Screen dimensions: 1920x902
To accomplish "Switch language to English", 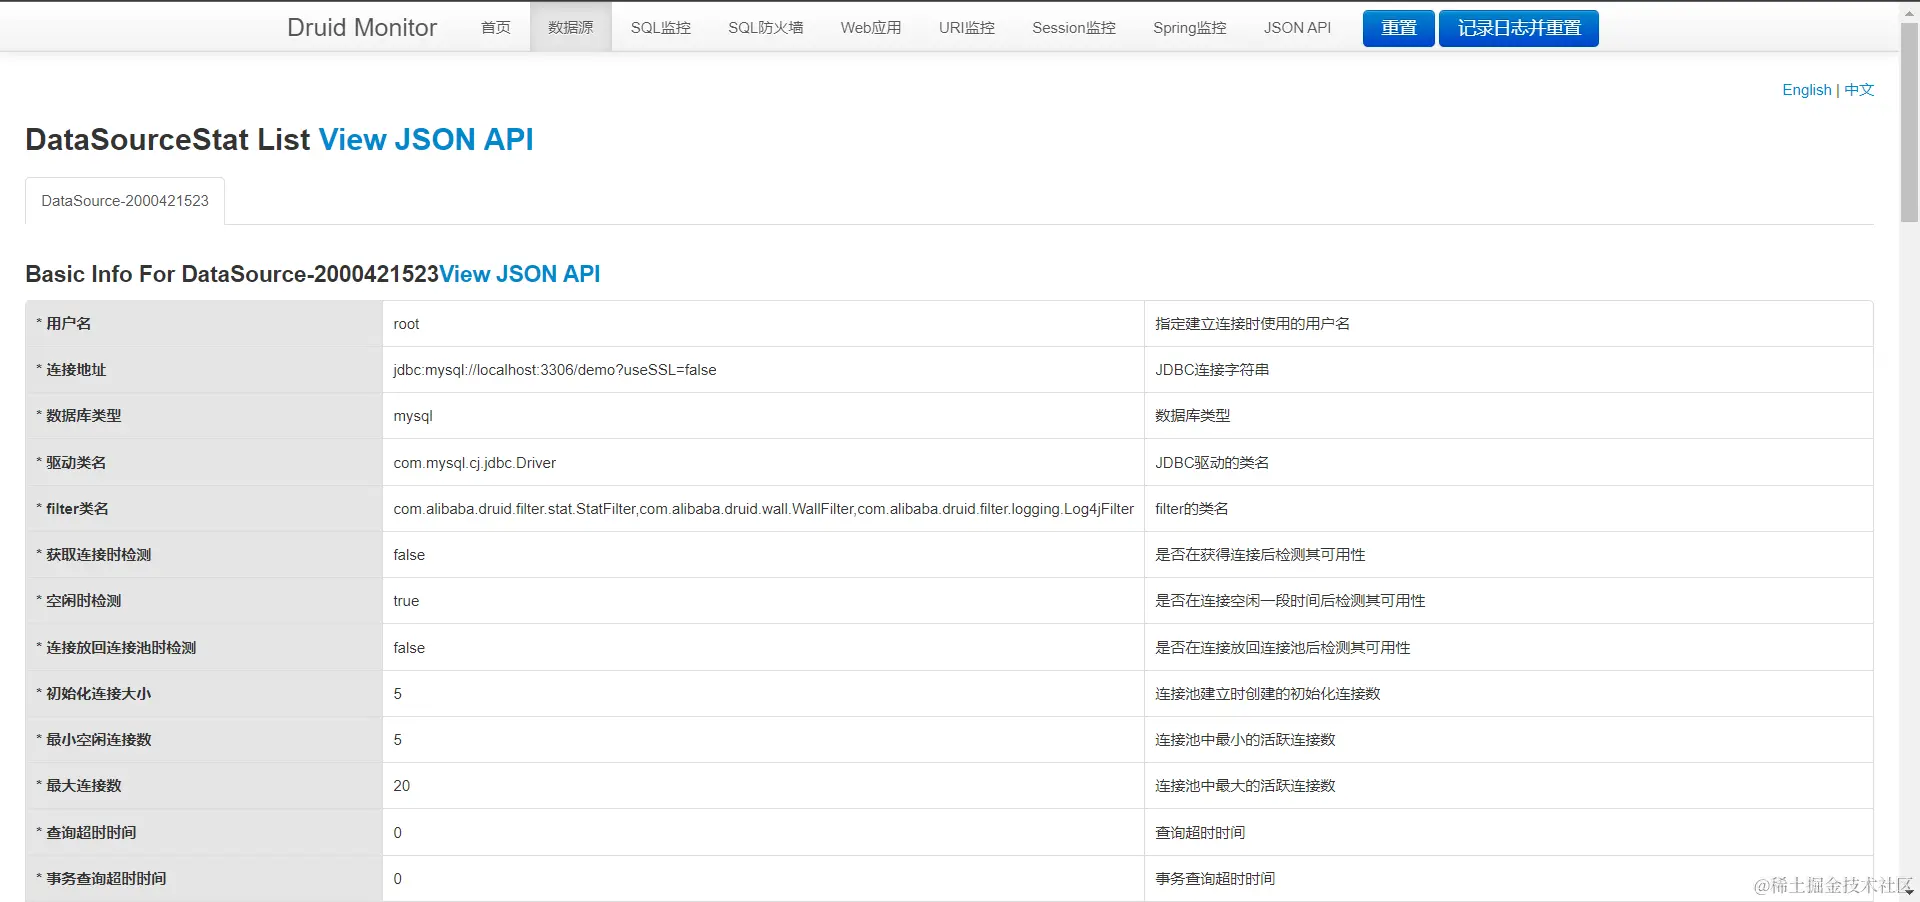I will pyautogui.click(x=1807, y=90).
